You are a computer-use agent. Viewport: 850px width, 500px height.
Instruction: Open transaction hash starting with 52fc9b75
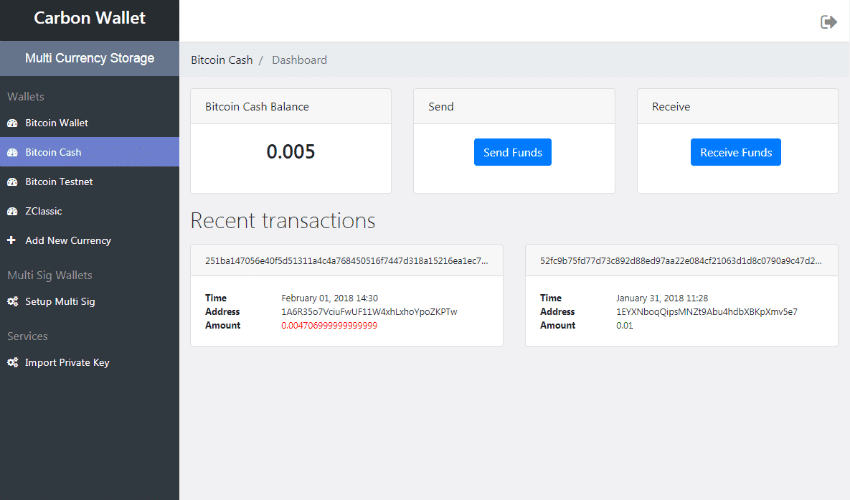[681, 261]
